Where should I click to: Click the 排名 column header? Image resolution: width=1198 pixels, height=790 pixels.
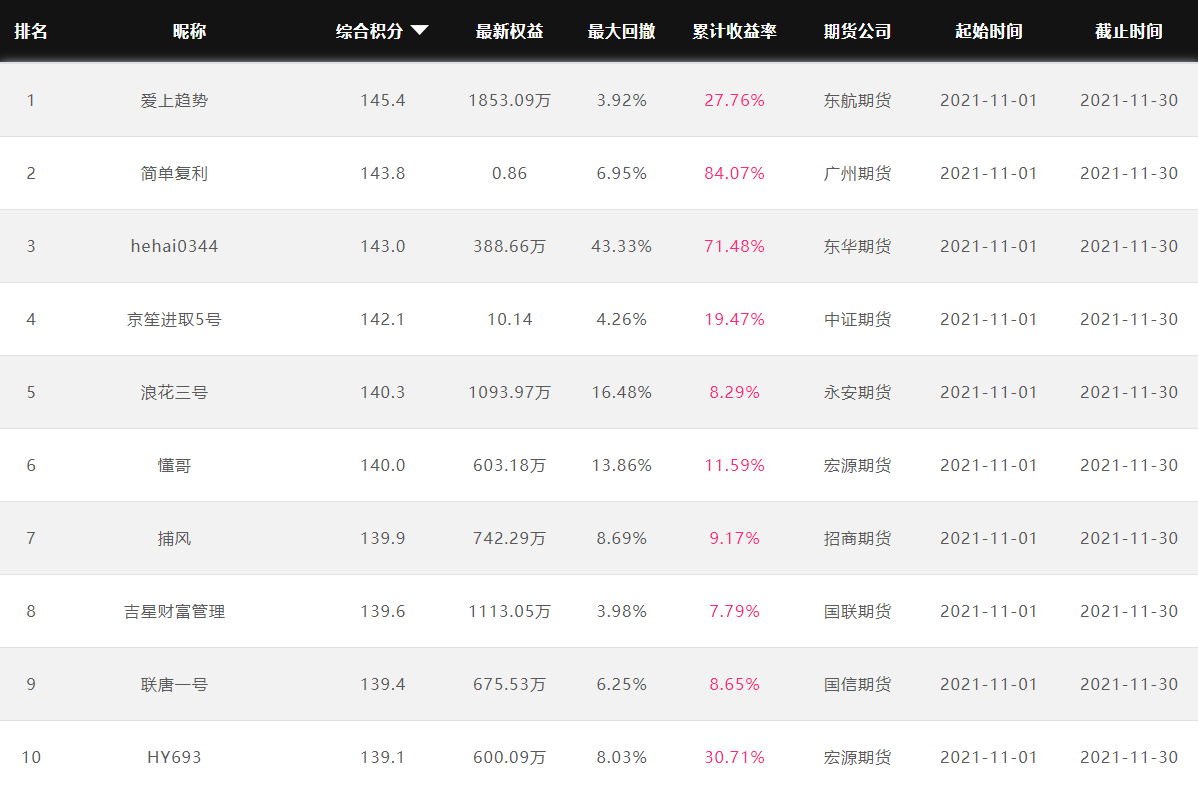pyautogui.click(x=31, y=31)
